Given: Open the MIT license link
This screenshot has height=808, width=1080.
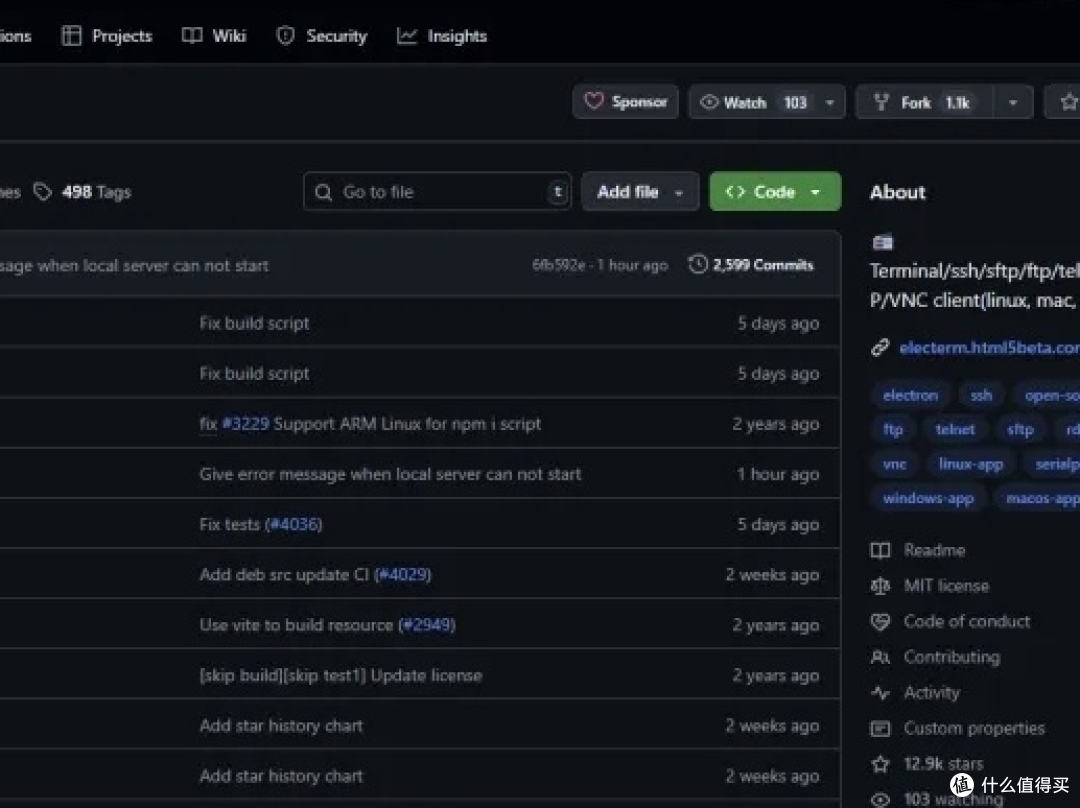Looking at the screenshot, I should pos(946,586).
